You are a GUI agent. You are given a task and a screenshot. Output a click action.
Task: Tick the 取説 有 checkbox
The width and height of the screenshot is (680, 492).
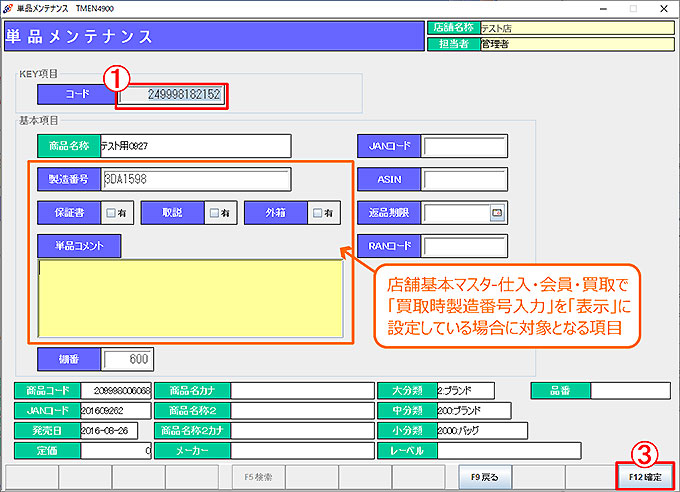tap(214, 213)
